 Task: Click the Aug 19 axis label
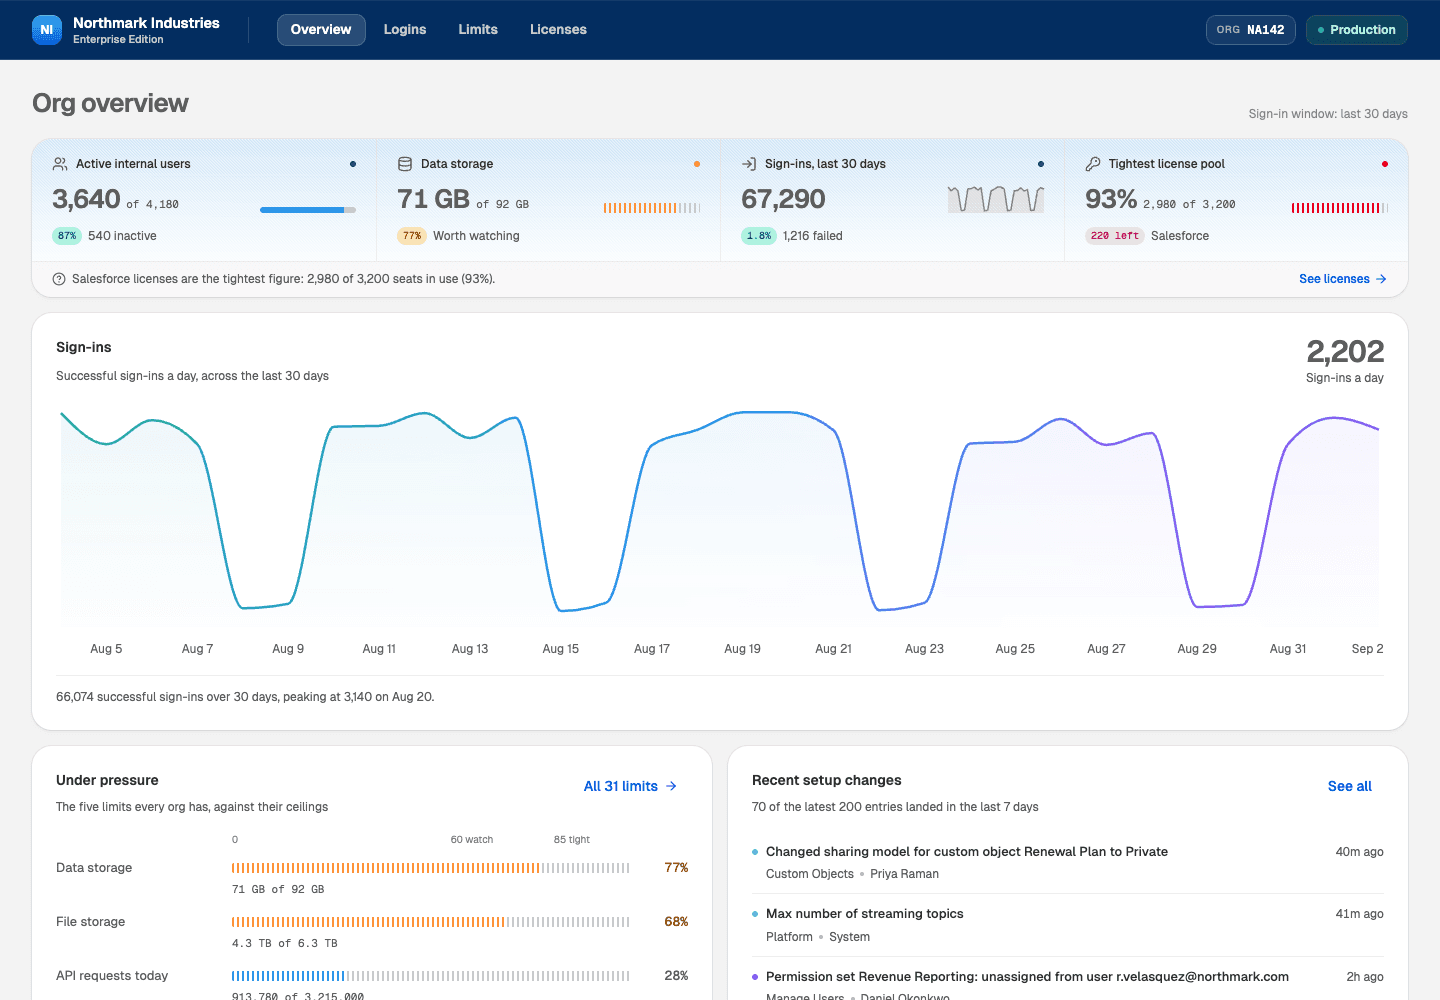click(x=742, y=649)
